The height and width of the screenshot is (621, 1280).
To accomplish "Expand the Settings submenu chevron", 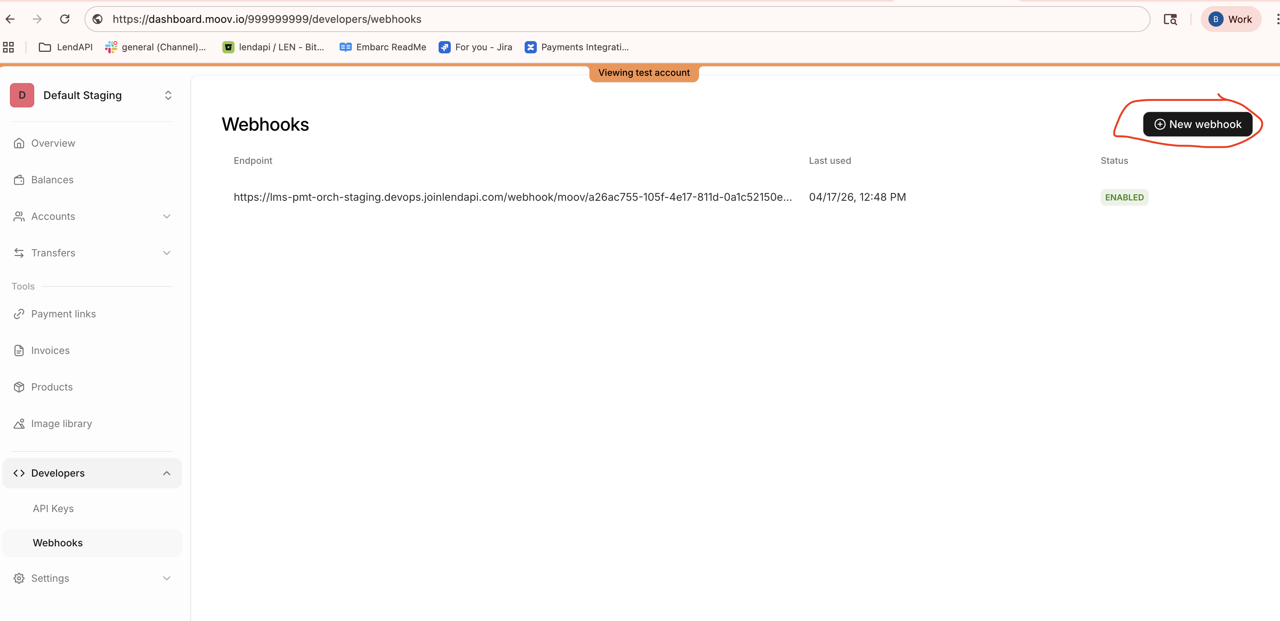I will tap(167, 578).
